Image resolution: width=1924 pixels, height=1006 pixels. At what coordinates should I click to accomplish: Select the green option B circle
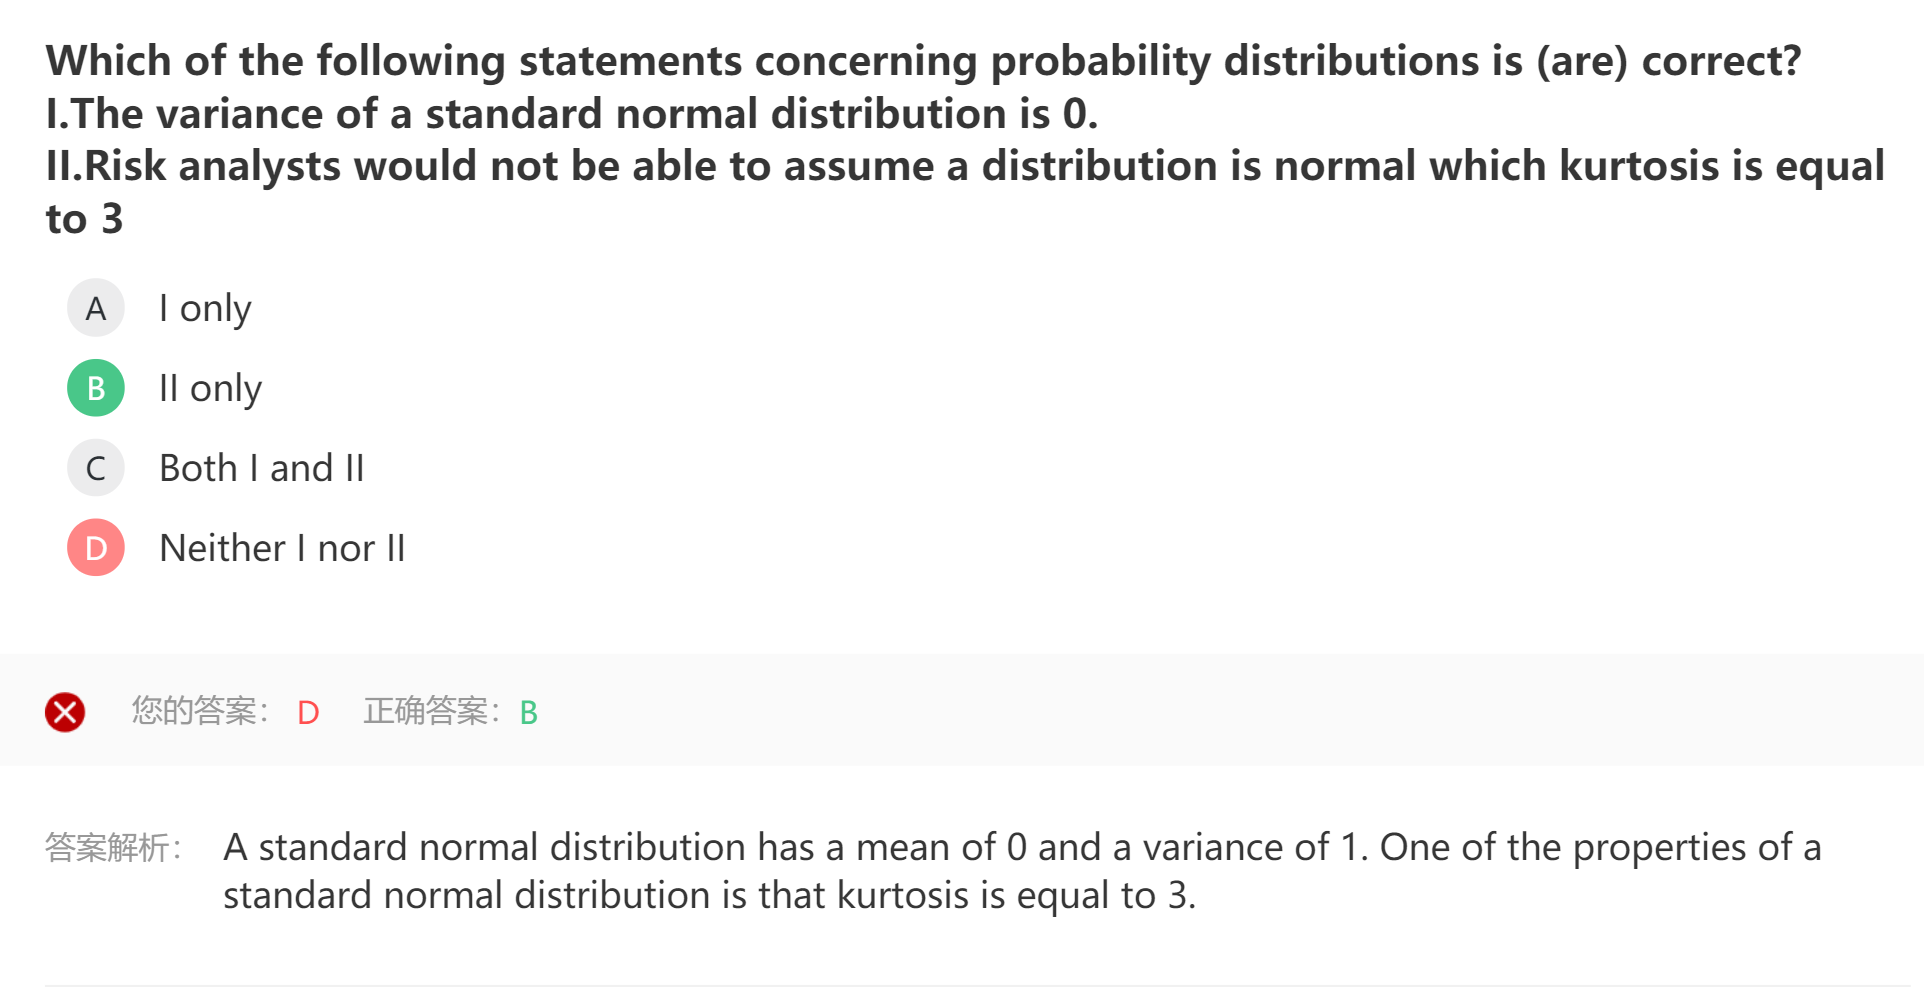point(96,388)
